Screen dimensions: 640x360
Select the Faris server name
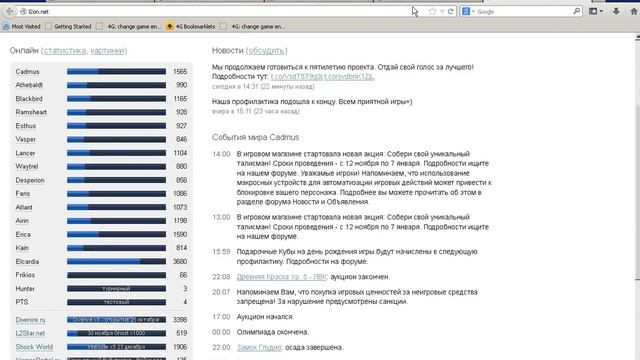(x=23, y=193)
